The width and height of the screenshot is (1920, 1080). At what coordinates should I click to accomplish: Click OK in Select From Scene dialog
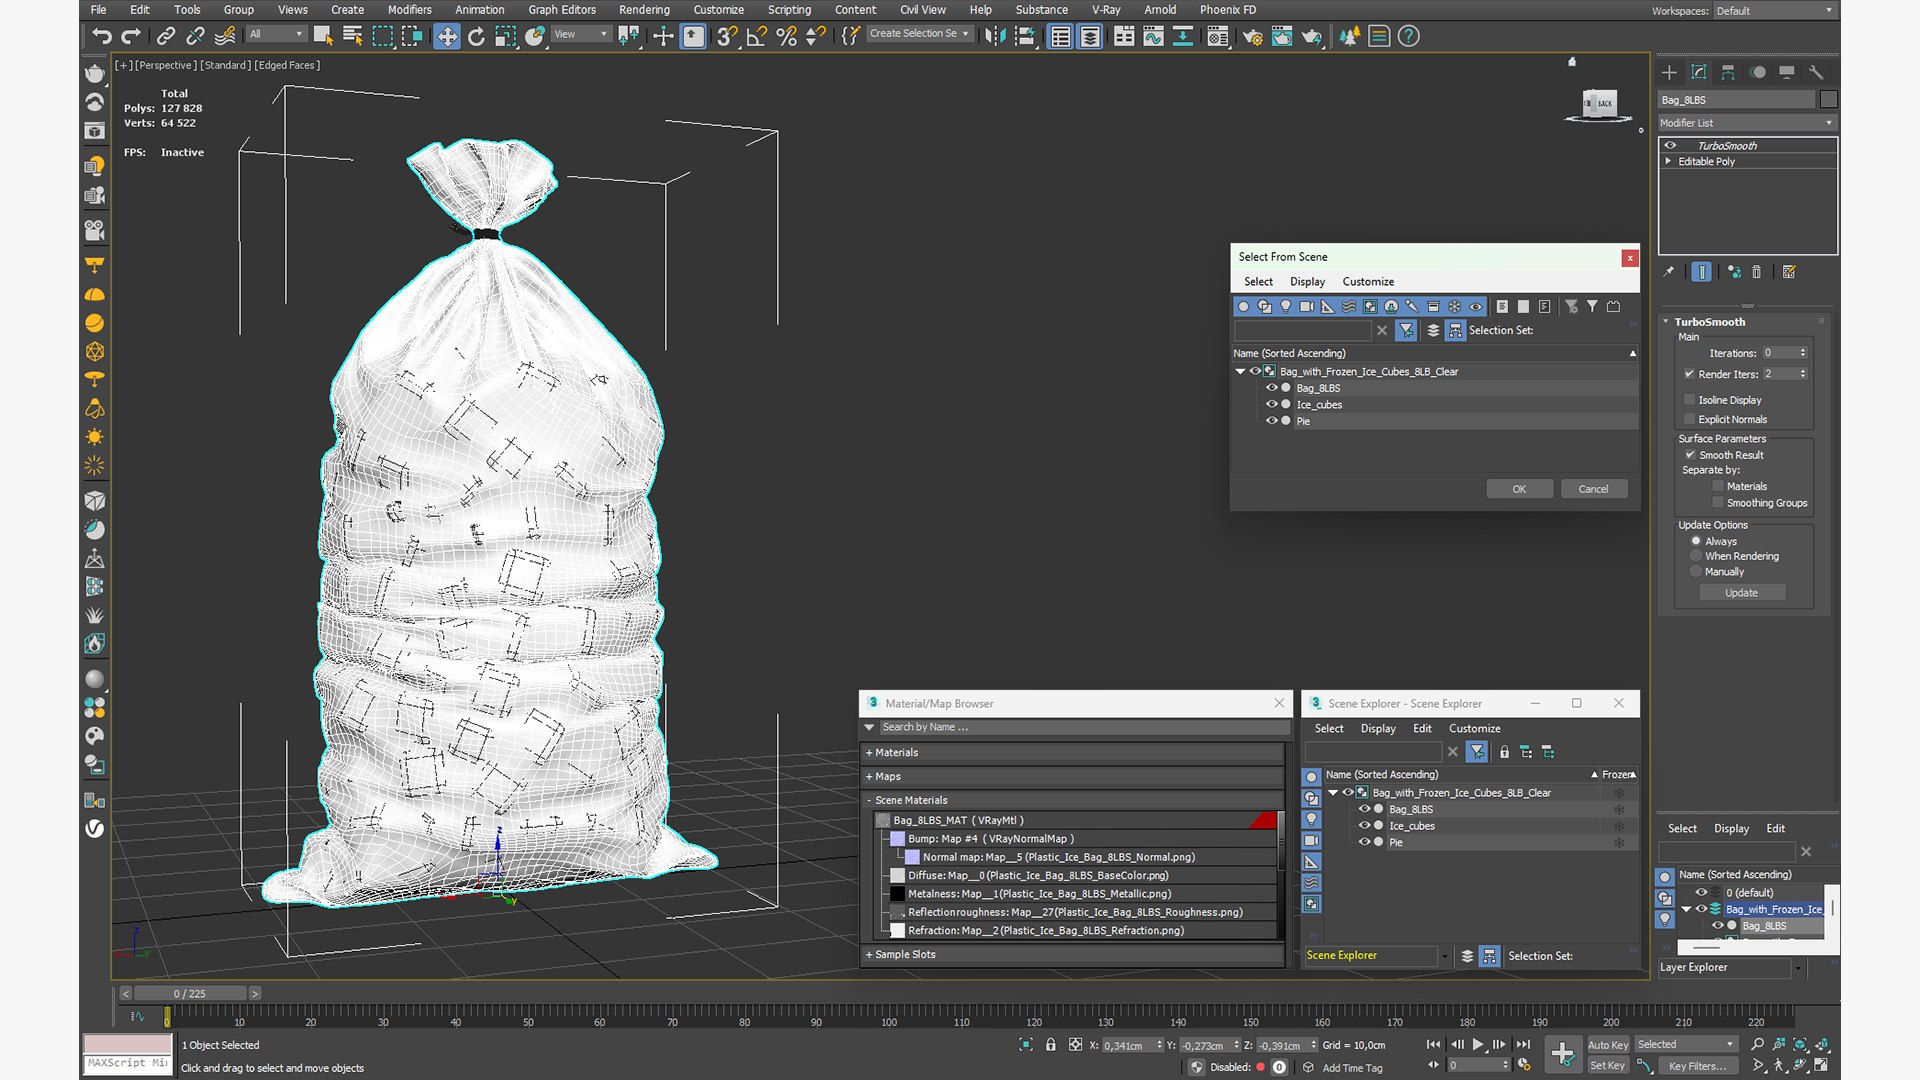(x=1519, y=489)
